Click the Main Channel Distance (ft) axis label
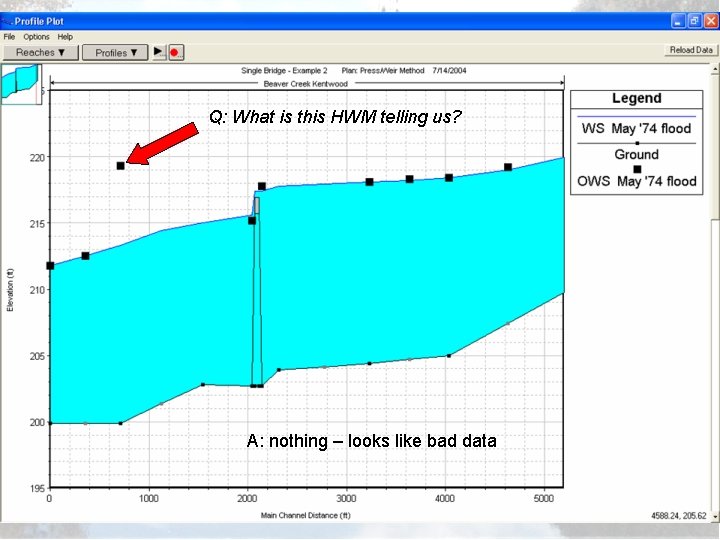The width and height of the screenshot is (720, 540). (x=305, y=515)
